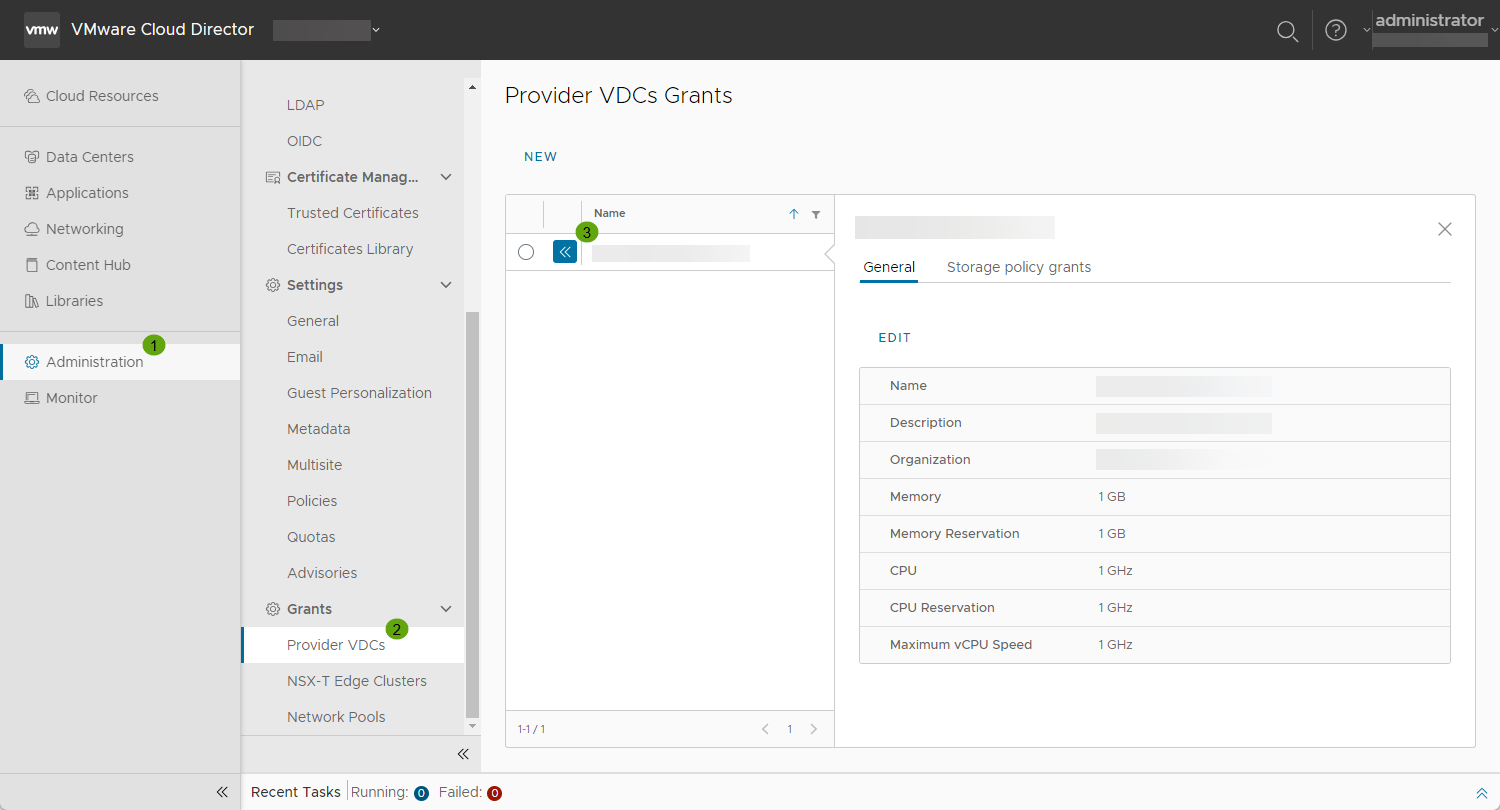The height and width of the screenshot is (810, 1500).
Task: Collapse the Settings section chevron
Action: (446, 285)
